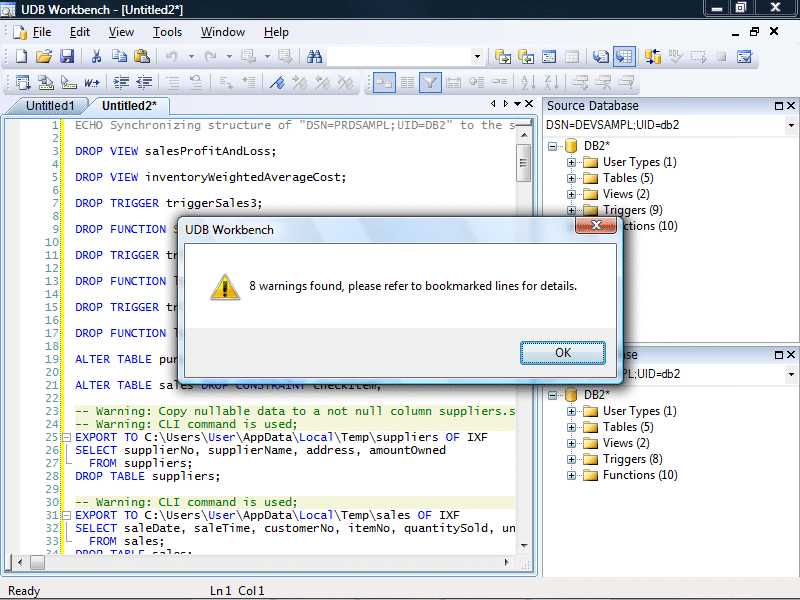Viewport: 800px width, 600px height.
Task: Click the window-with-checkmark icon at toolbar end
Action: point(745,57)
